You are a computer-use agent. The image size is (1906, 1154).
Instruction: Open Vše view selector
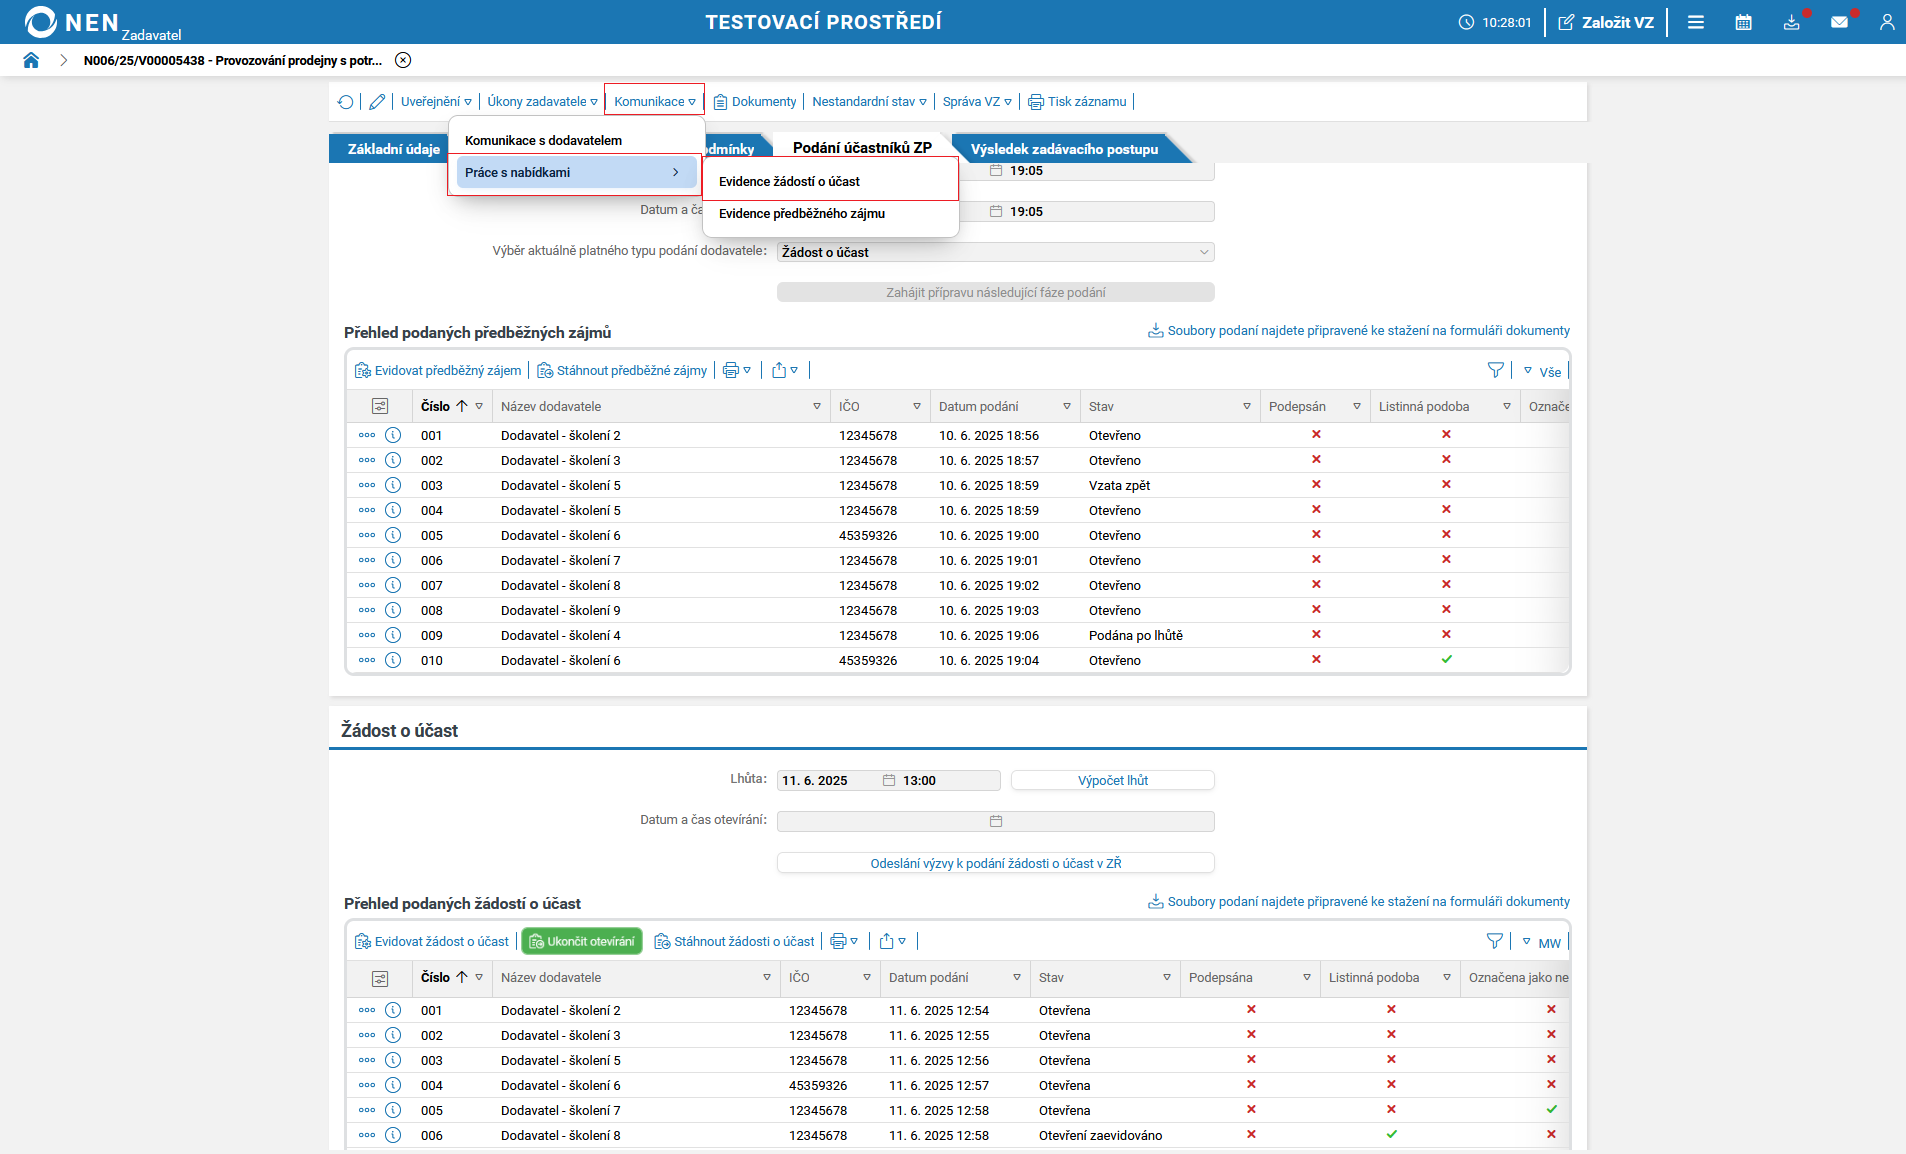tap(1542, 372)
